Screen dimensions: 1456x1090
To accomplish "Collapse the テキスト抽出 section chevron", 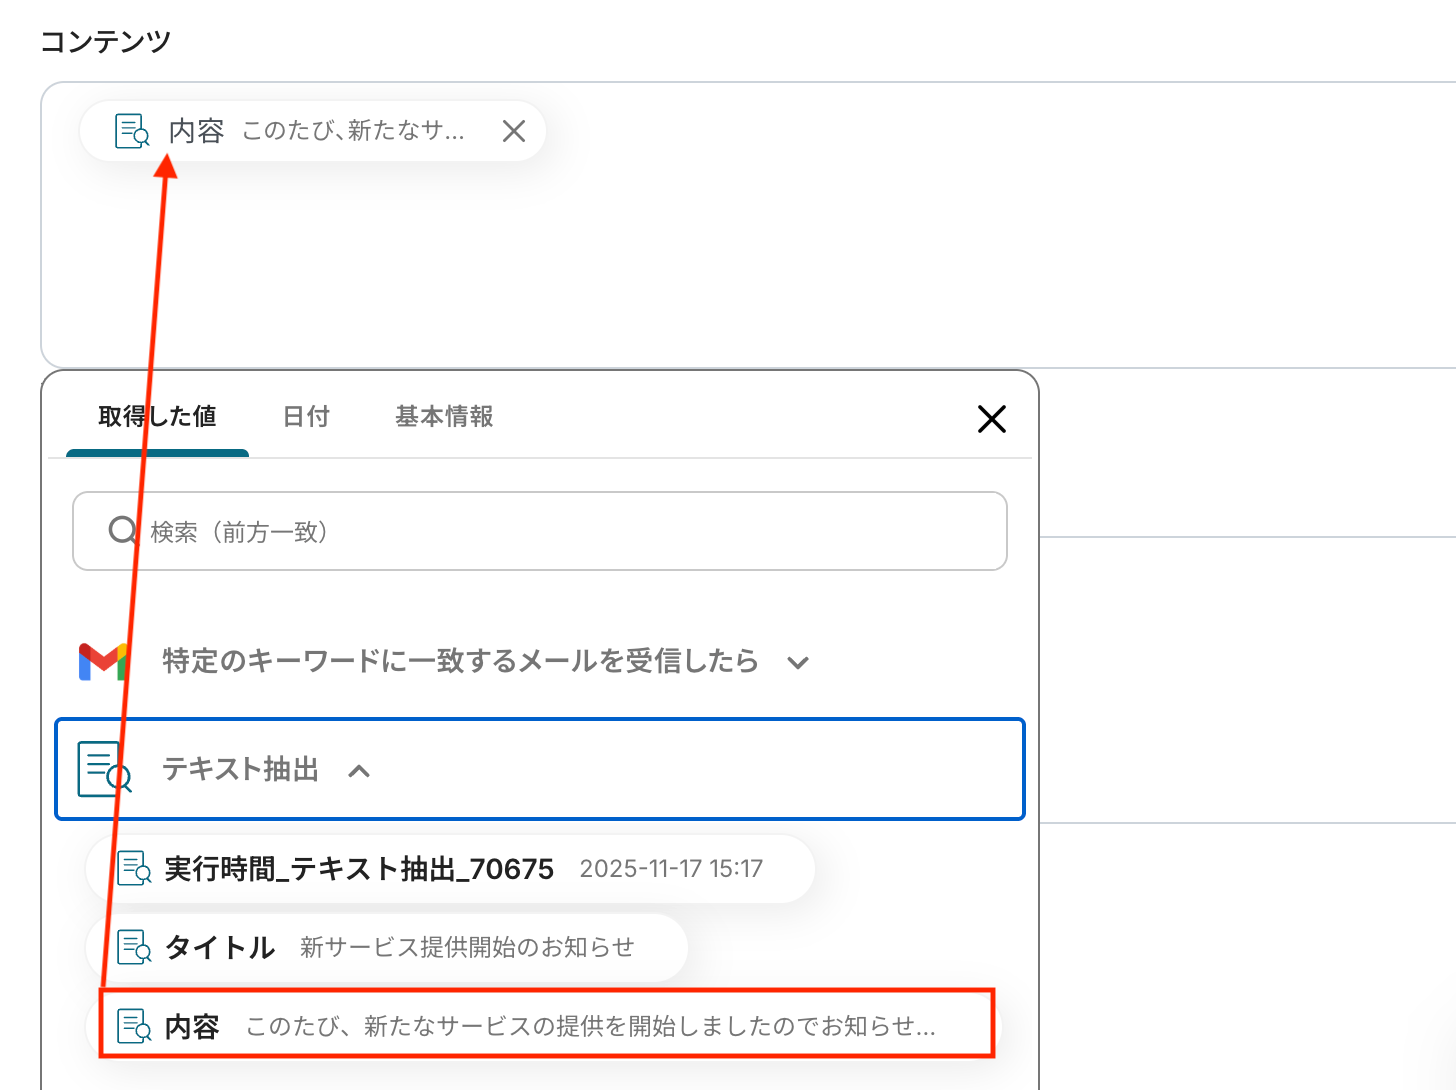I will click(x=359, y=770).
